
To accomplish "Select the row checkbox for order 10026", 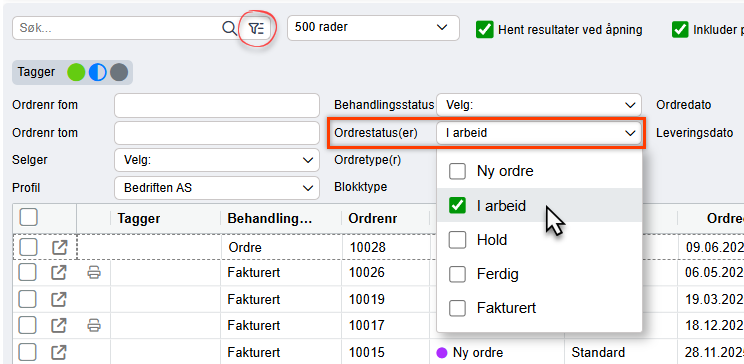I will coord(28,272).
